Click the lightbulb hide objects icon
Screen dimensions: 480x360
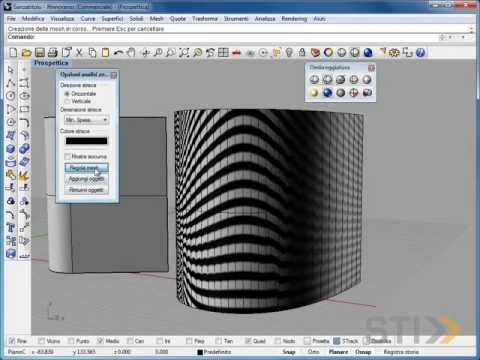pos(289,52)
